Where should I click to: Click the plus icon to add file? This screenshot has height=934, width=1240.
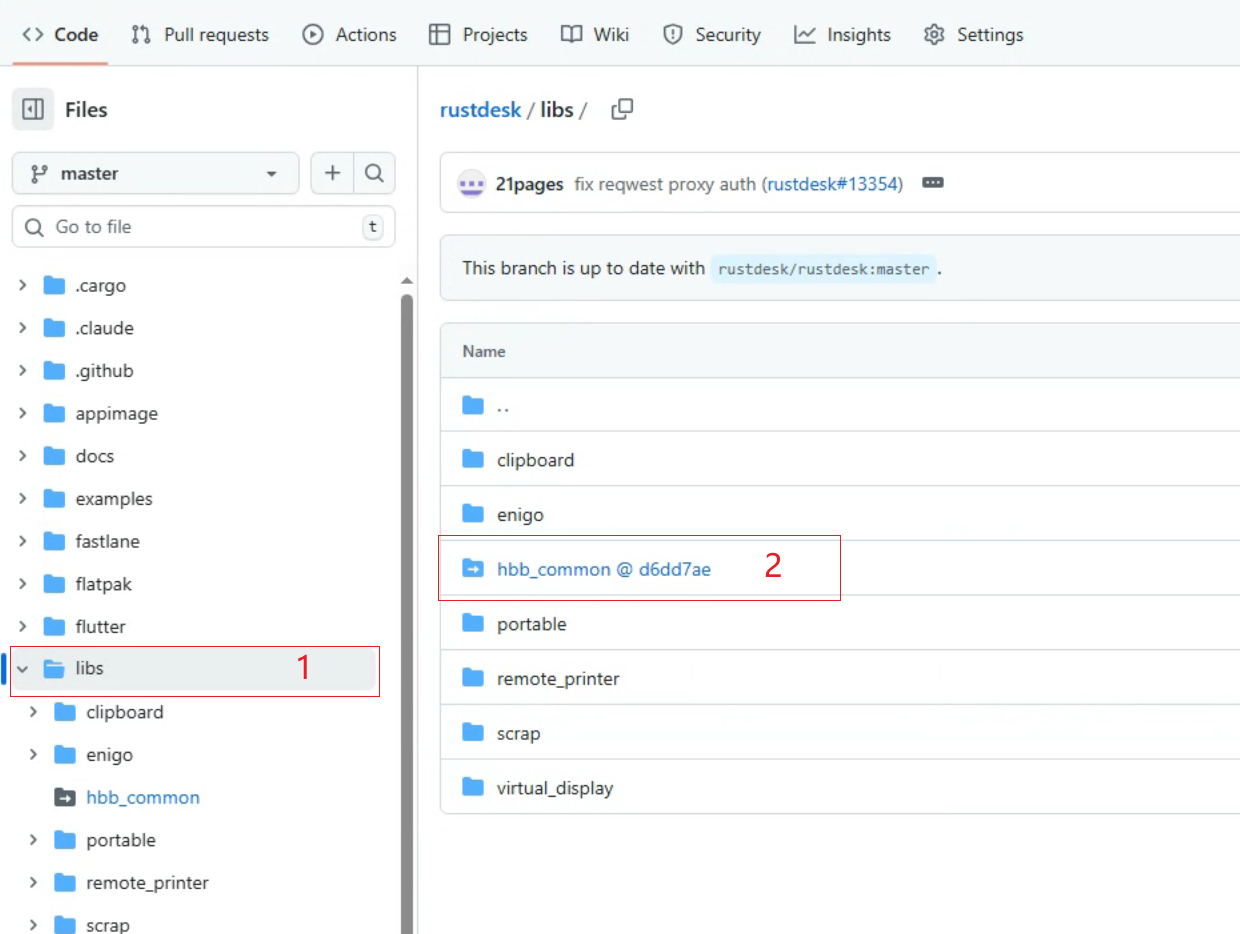tap(332, 173)
